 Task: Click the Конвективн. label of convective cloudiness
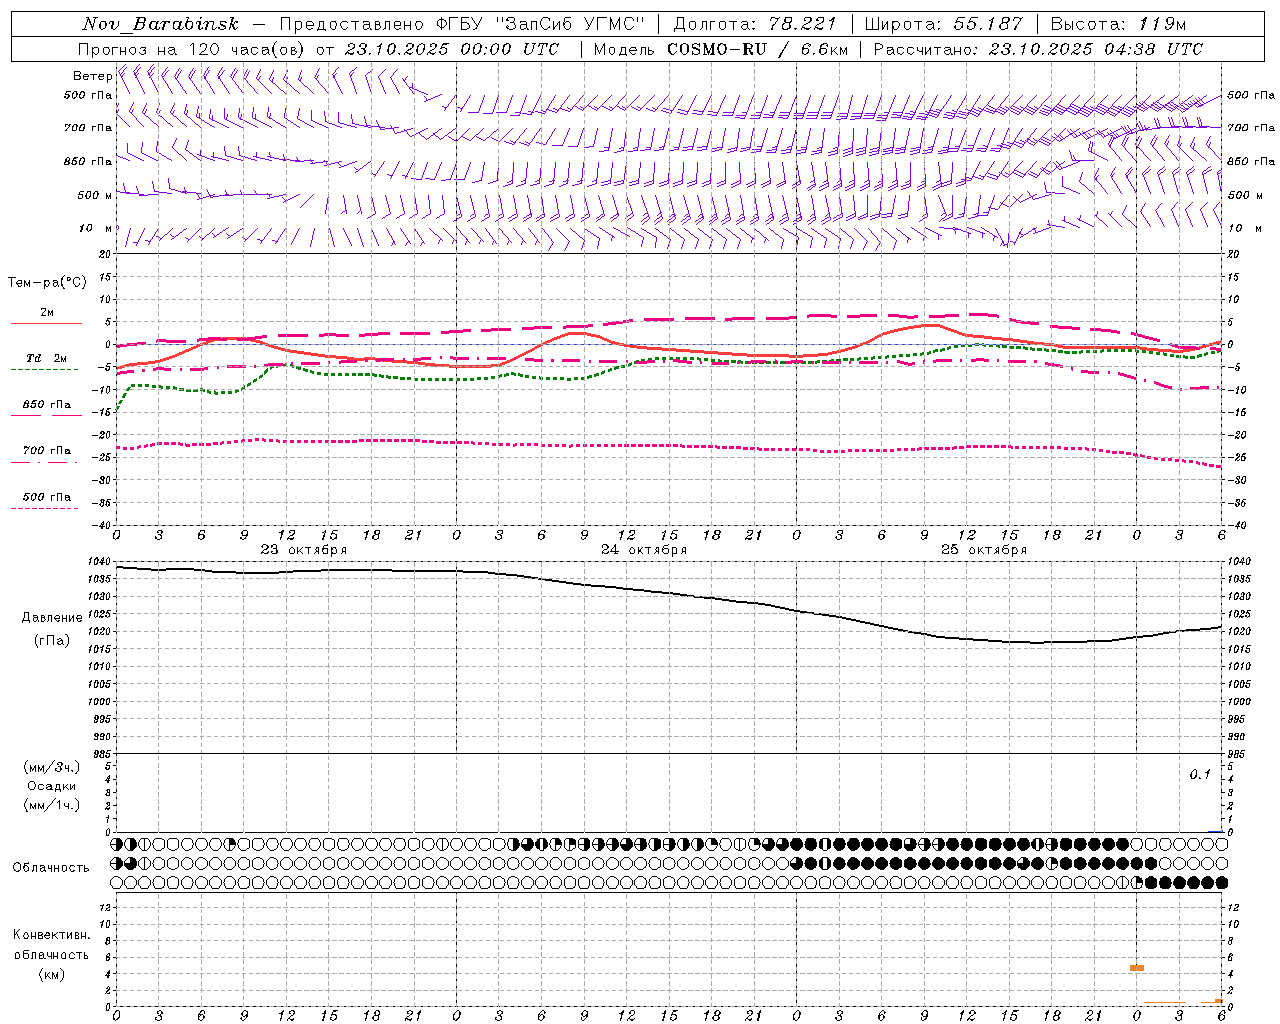[51, 935]
